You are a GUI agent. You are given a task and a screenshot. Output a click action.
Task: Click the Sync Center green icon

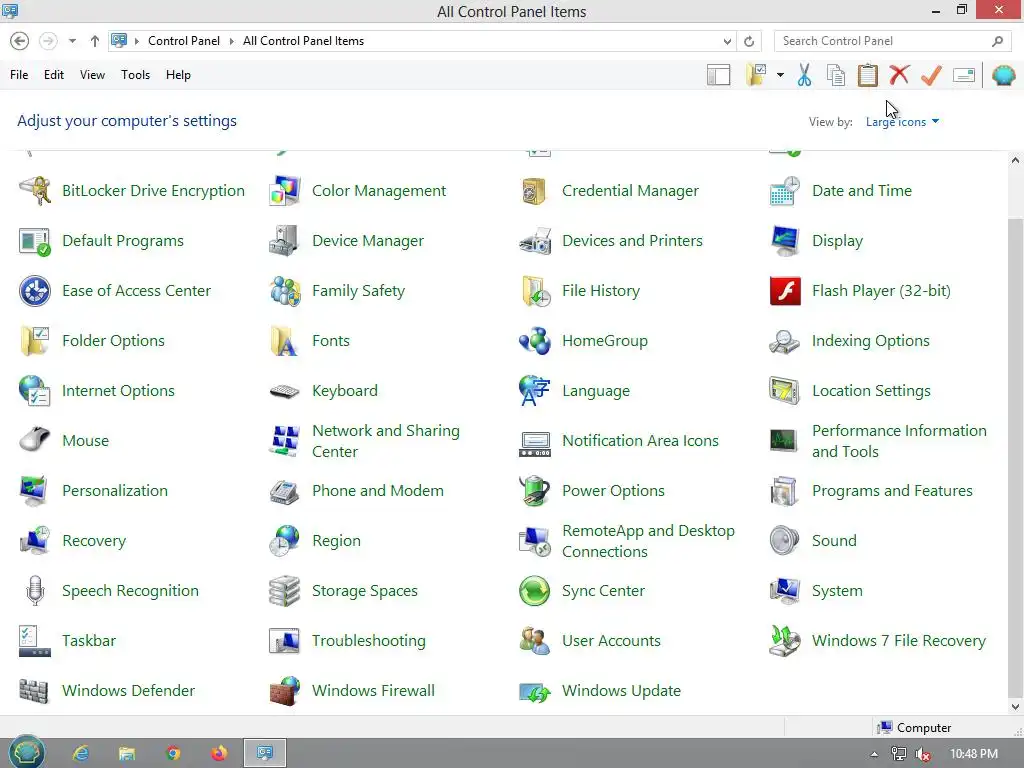534,591
